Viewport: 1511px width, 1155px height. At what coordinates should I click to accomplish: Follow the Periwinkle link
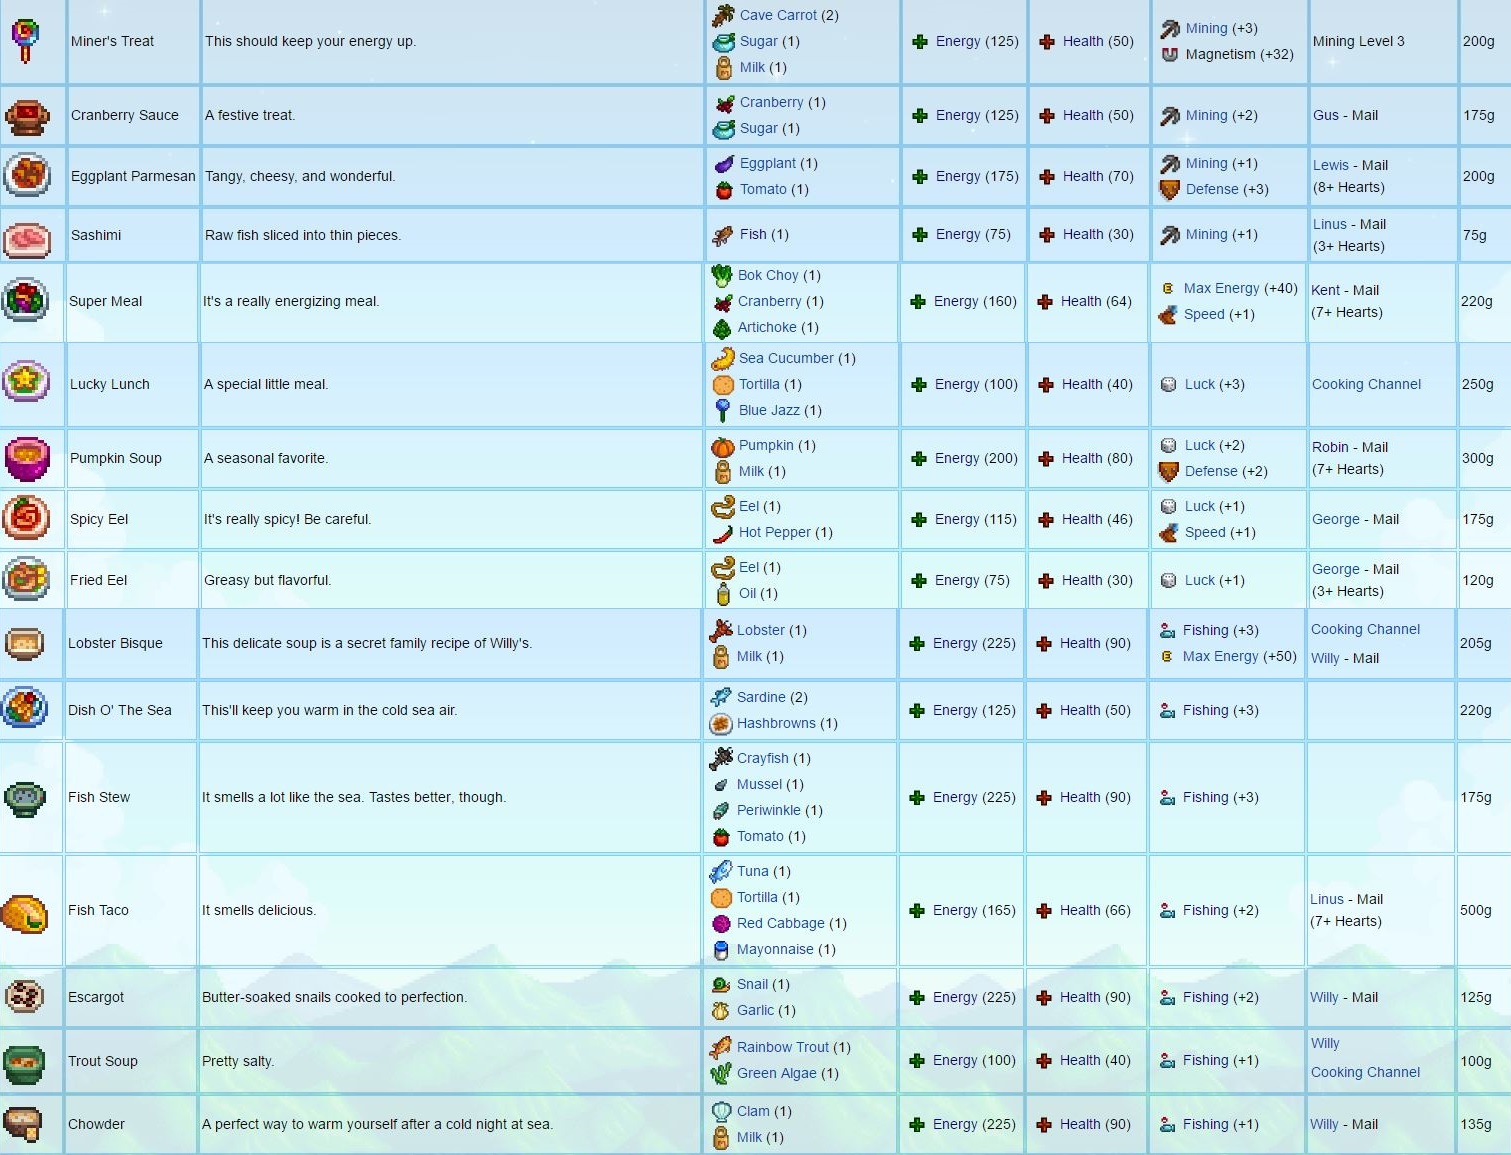click(769, 810)
